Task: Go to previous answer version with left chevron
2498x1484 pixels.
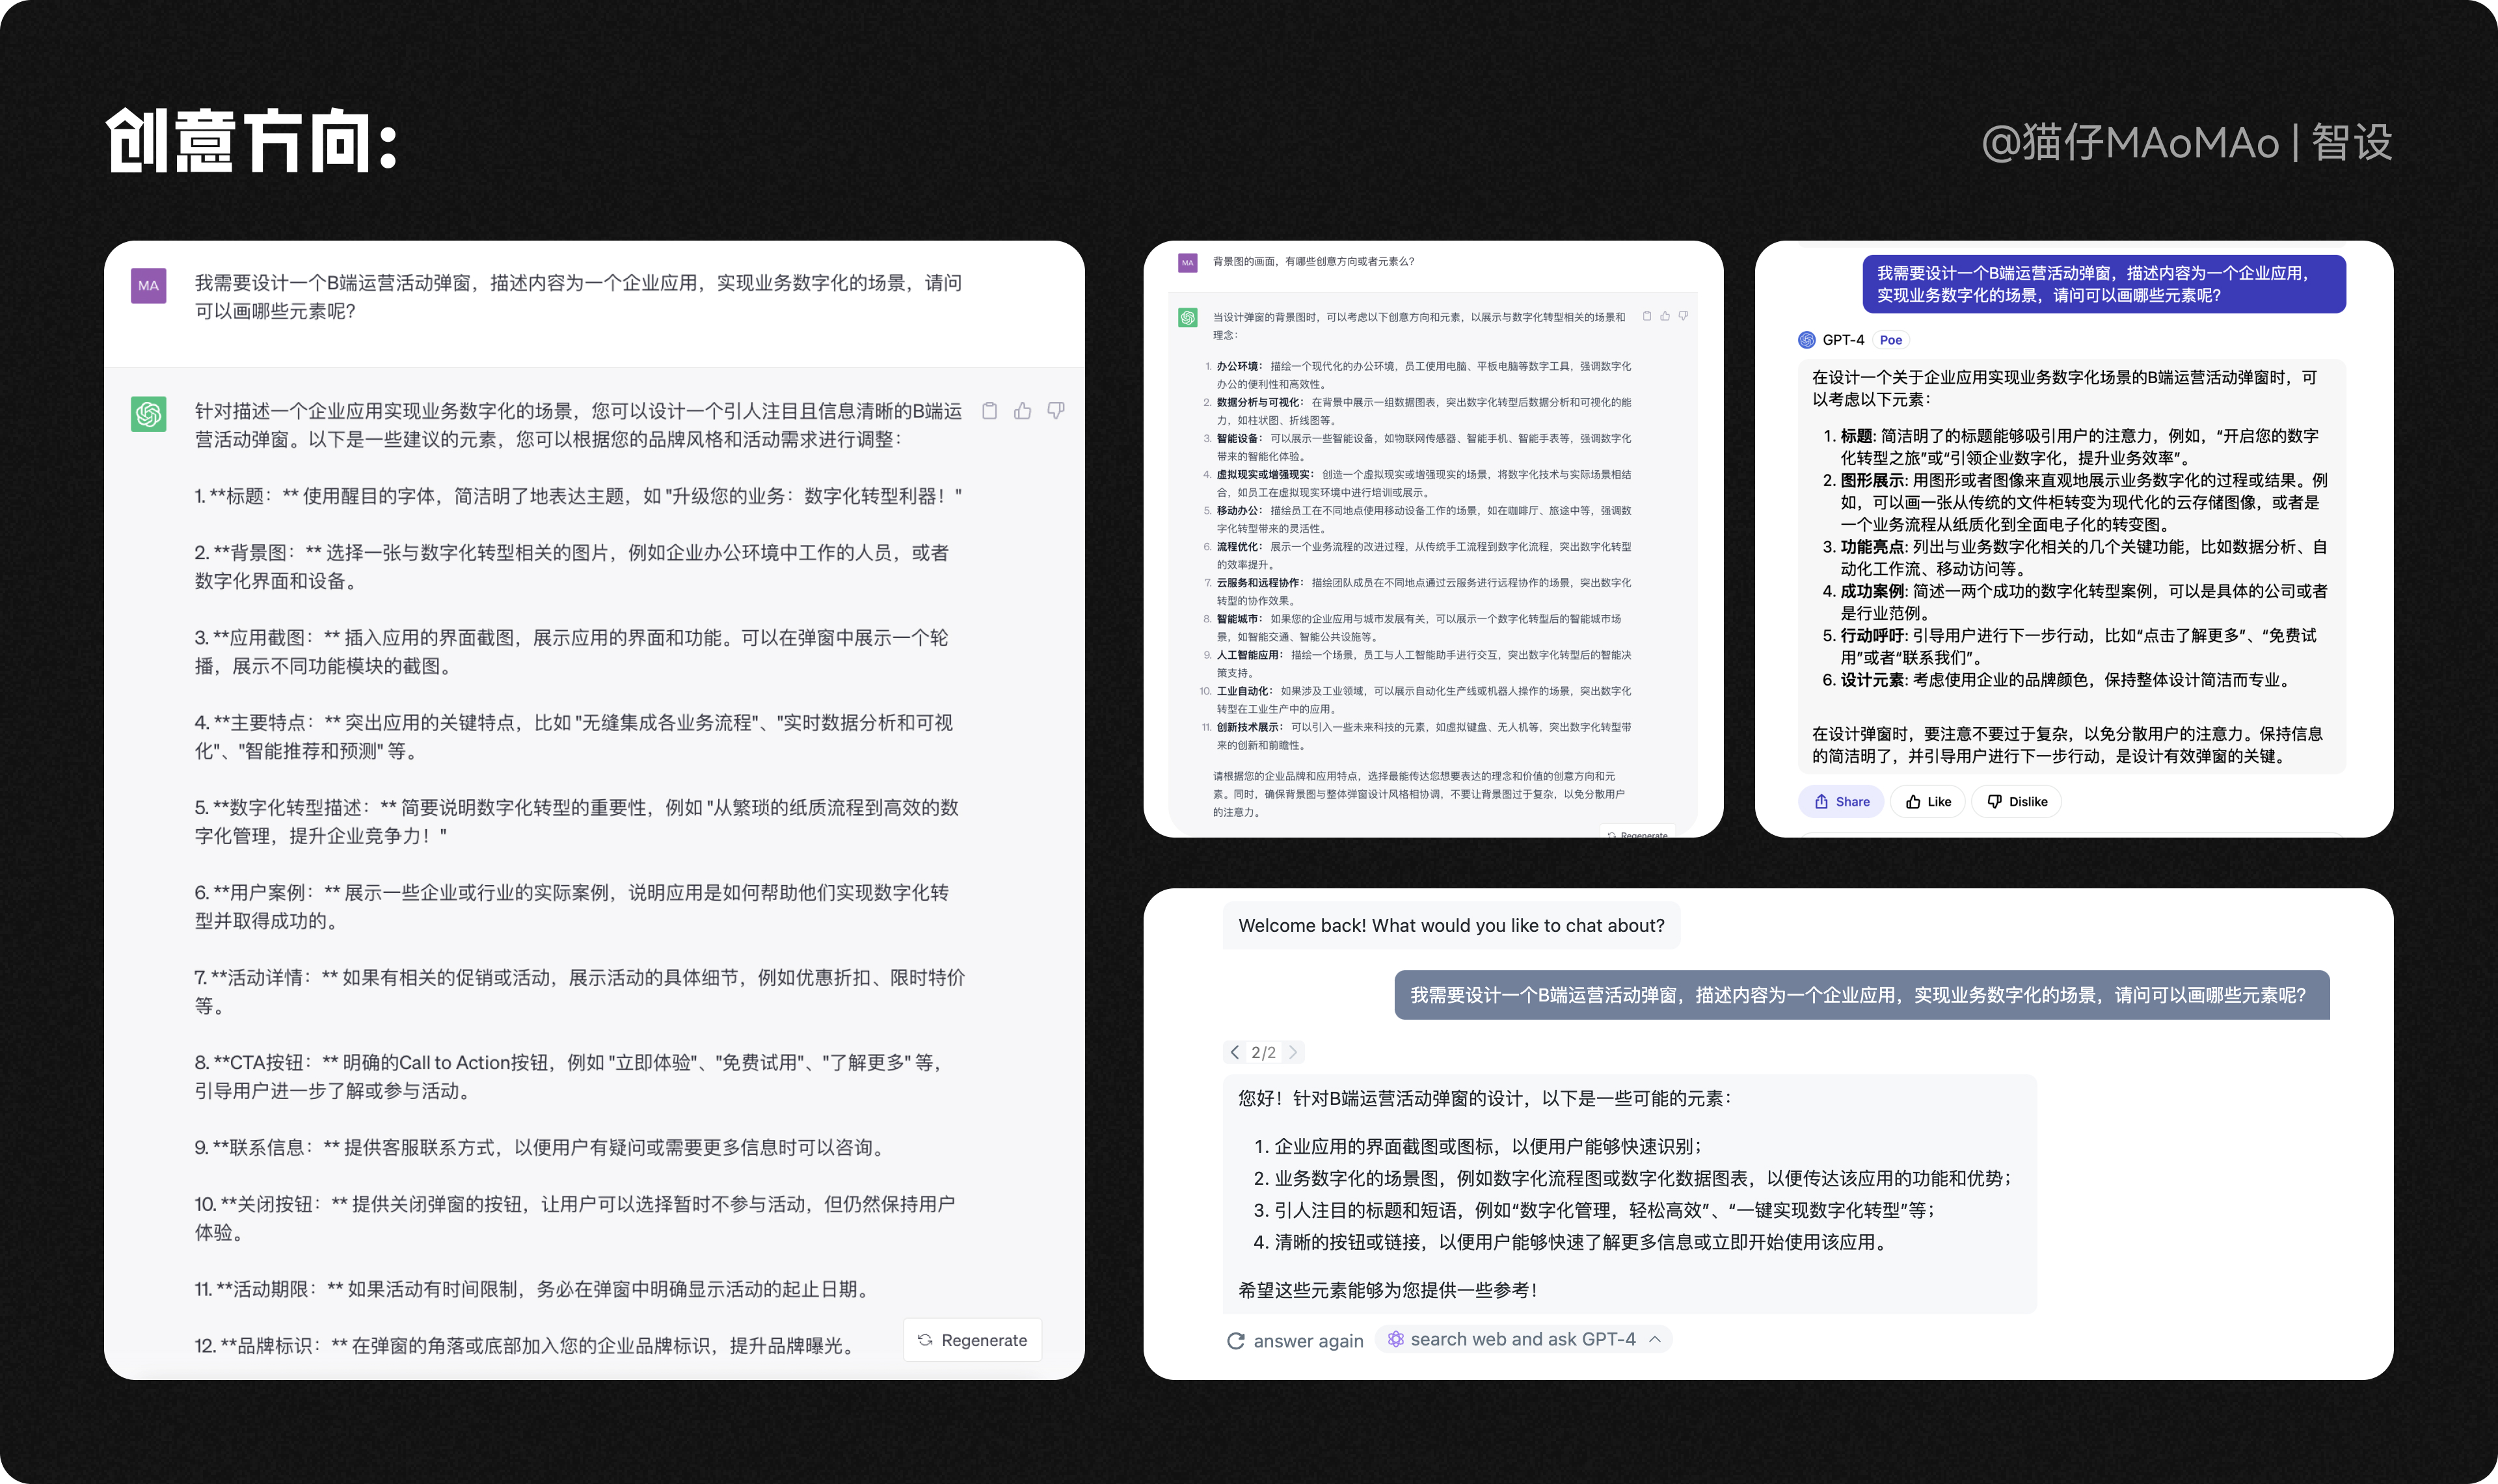Action: click(x=1235, y=1052)
